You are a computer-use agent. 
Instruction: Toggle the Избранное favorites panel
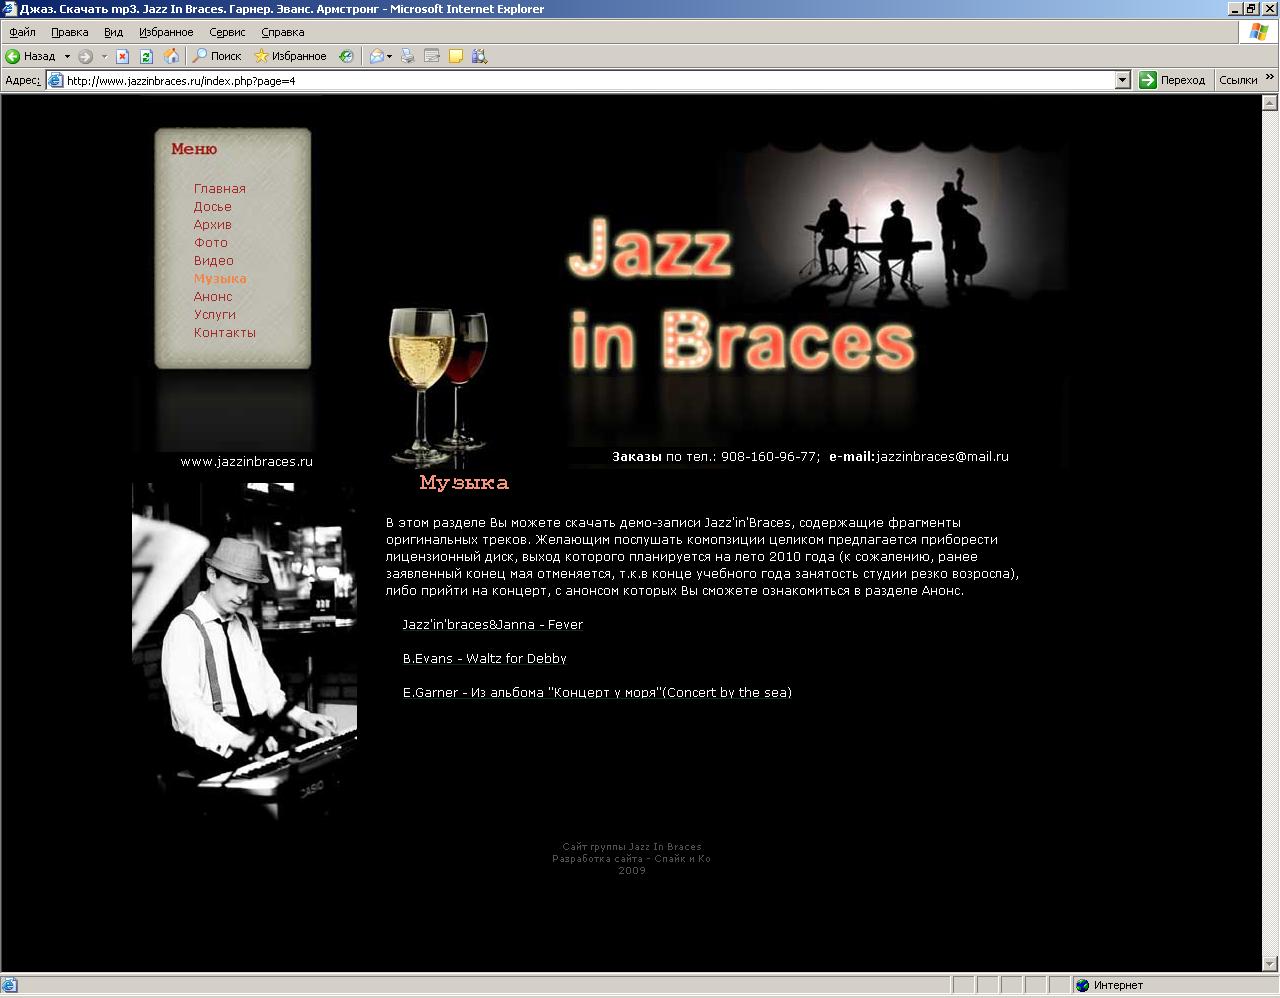click(x=288, y=56)
